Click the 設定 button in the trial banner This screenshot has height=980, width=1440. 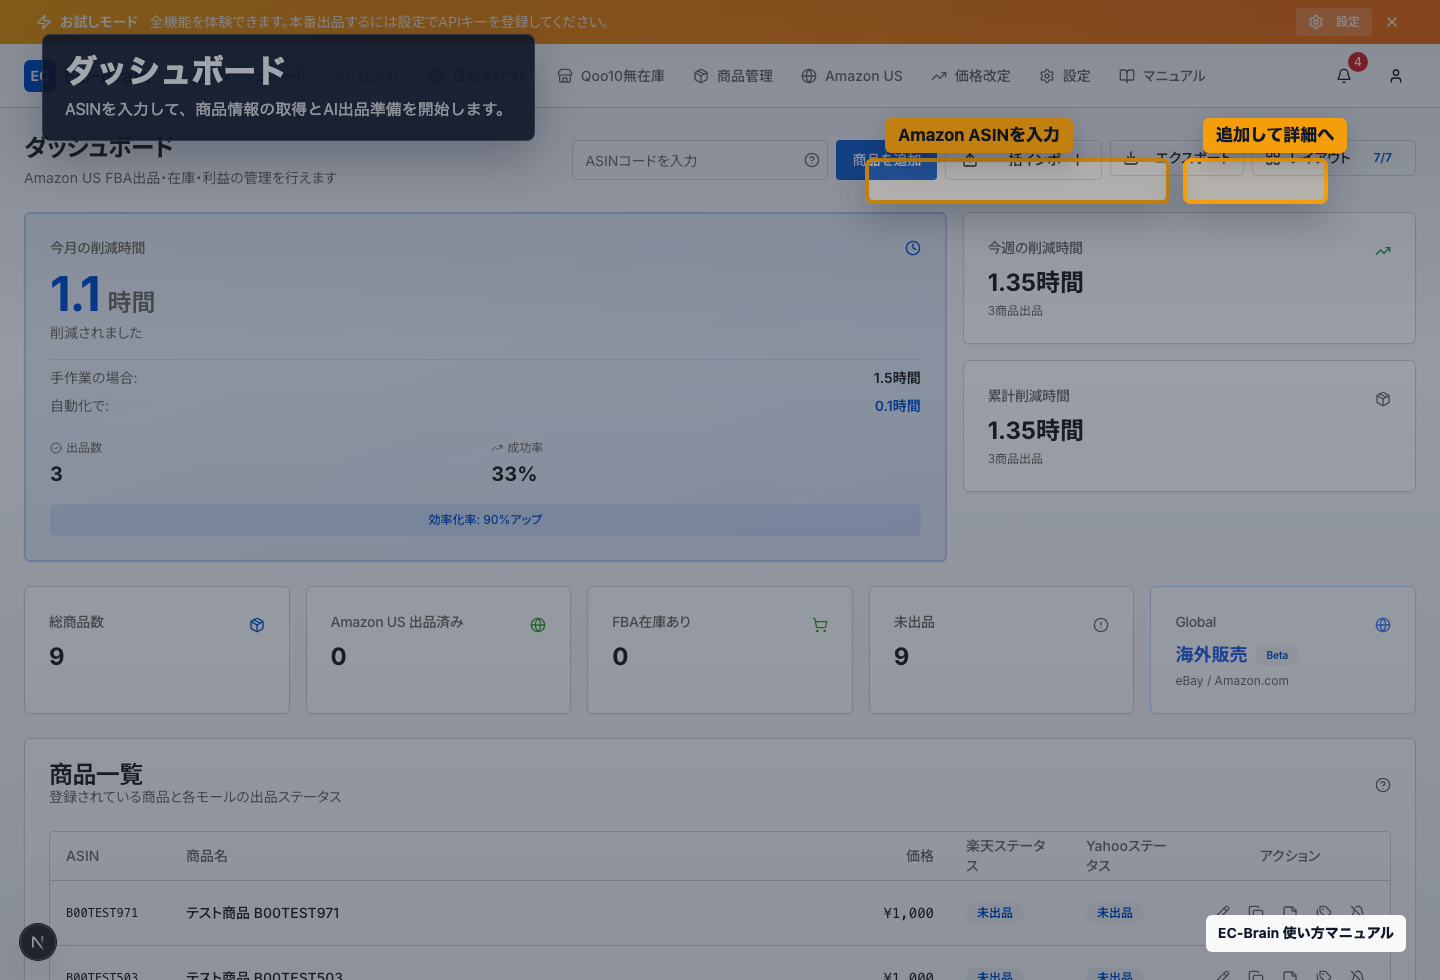click(1334, 22)
